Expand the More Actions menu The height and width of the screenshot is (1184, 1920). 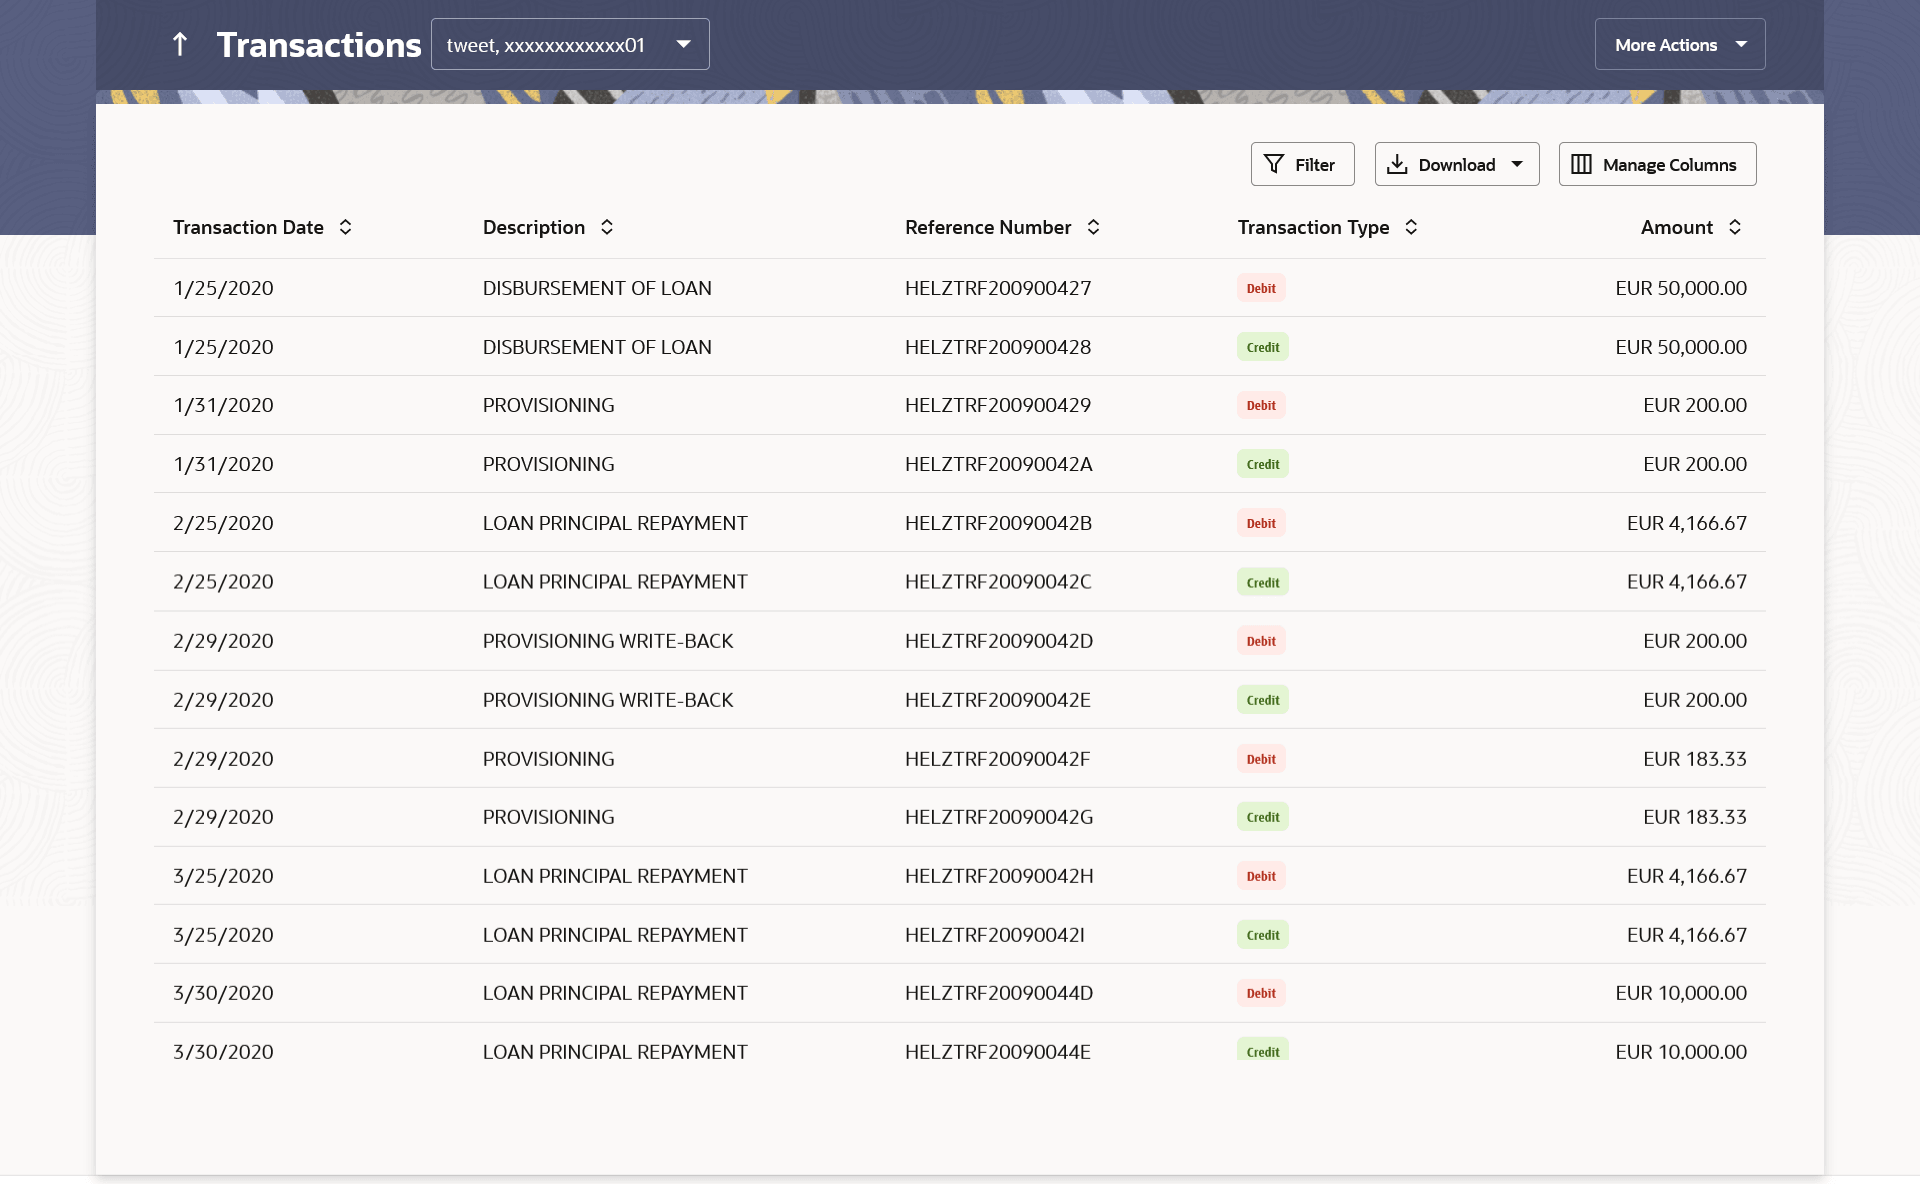(1680, 44)
